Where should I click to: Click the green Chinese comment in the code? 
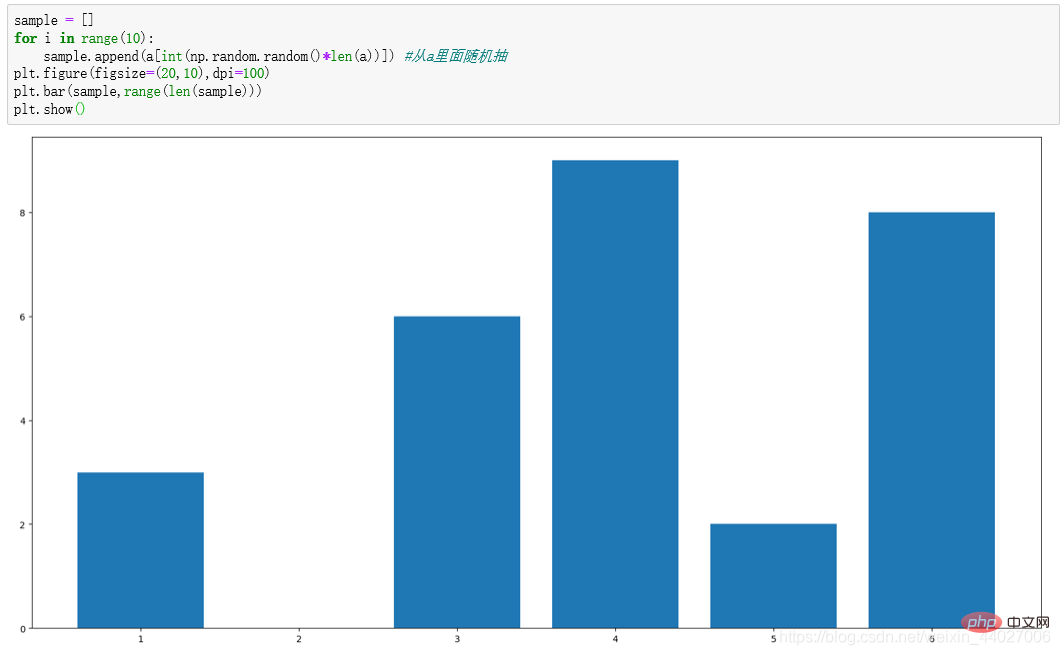(x=462, y=56)
